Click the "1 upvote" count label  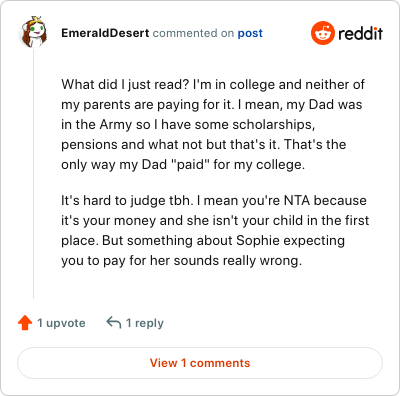click(x=61, y=323)
